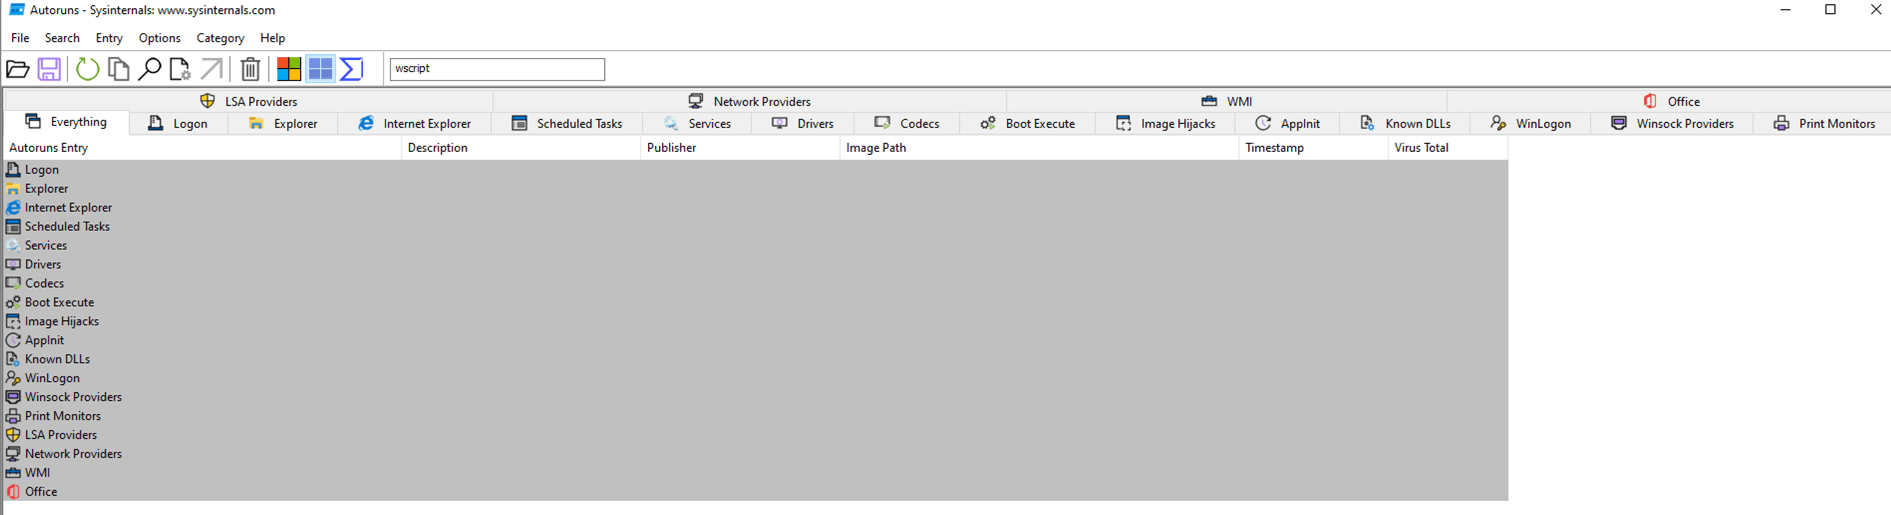The image size is (1891, 515).
Task: Switch to the AppInit tab
Action: tap(1288, 124)
